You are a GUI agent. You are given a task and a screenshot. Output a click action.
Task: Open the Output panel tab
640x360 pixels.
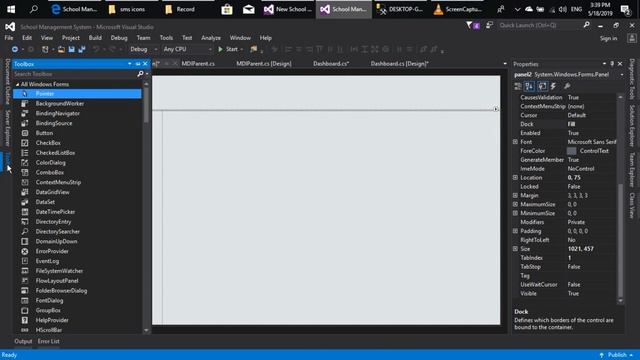(x=23, y=341)
